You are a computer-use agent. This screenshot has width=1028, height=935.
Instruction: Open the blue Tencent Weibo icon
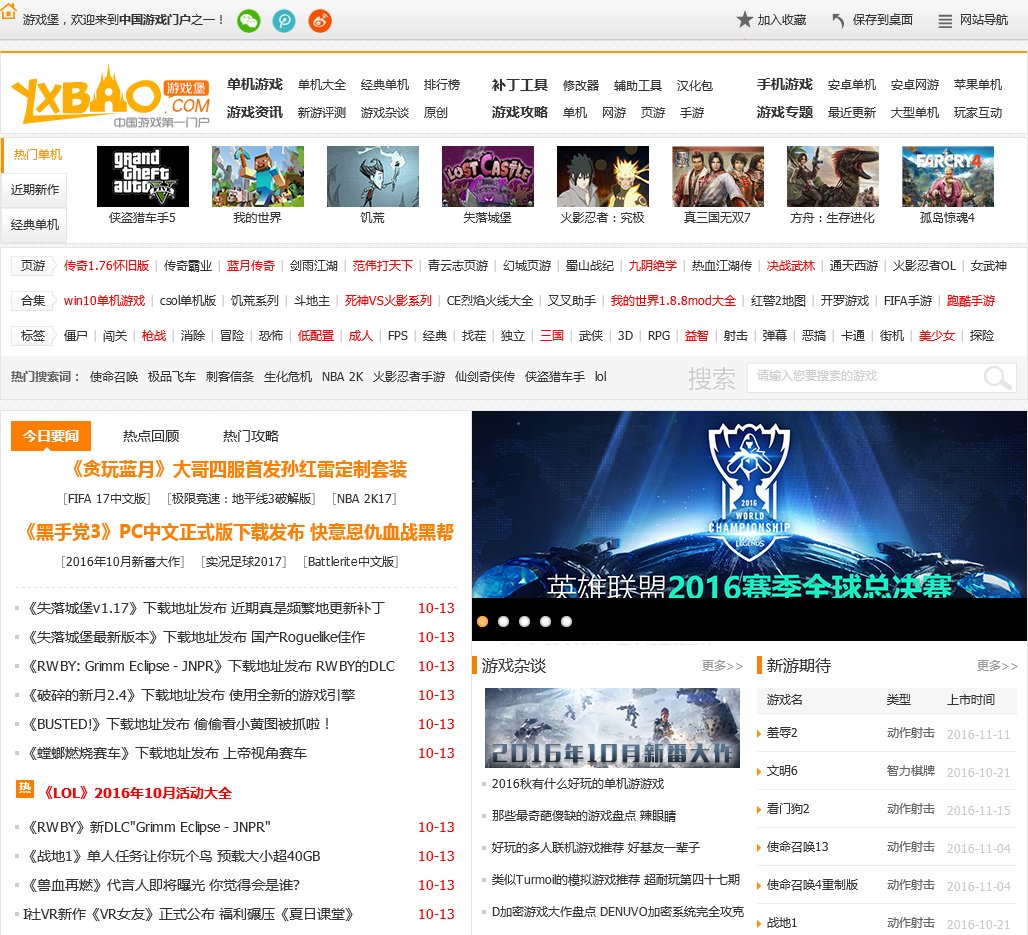(284, 21)
